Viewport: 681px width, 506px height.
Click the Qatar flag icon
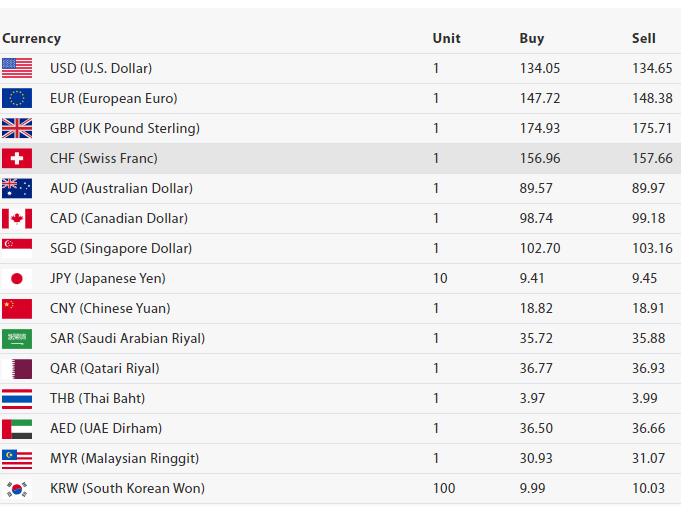17,368
